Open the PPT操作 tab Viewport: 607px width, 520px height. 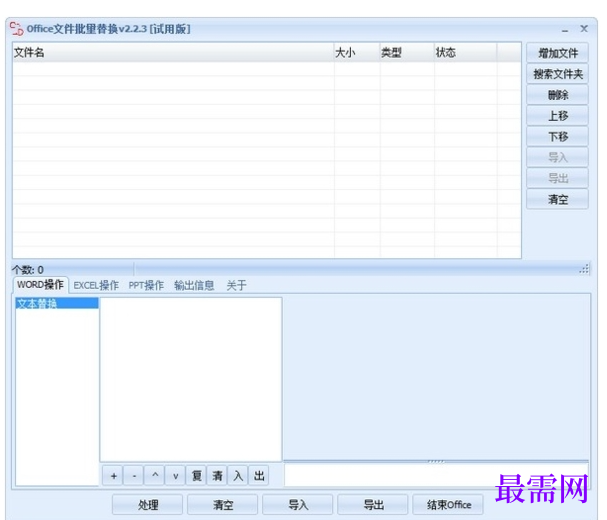click(146, 285)
